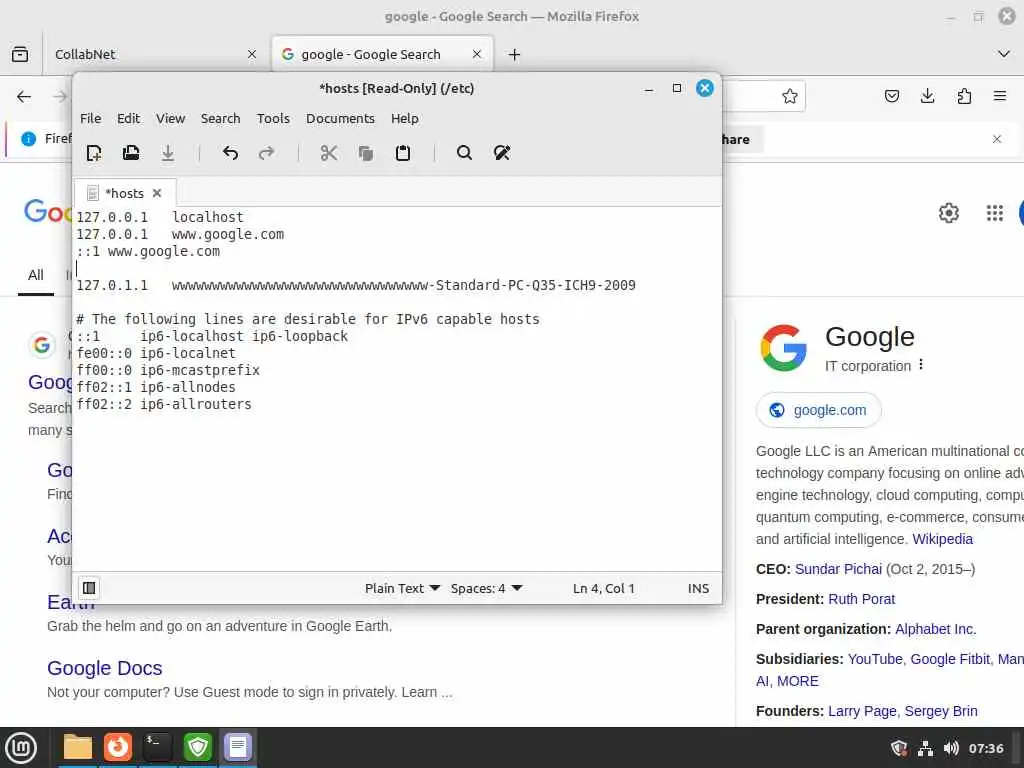Toggle the side pane in the editor status bar
The image size is (1024, 768).
pyautogui.click(x=89, y=588)
